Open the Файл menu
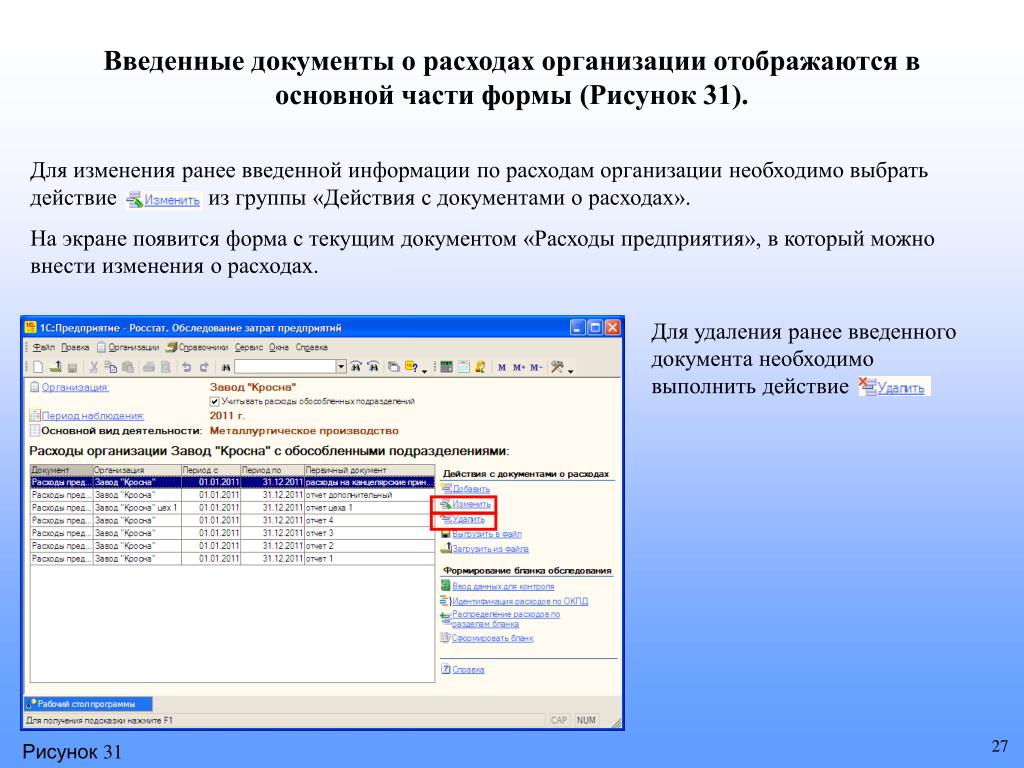This screenshot has height=768, width=1024. 44,347
